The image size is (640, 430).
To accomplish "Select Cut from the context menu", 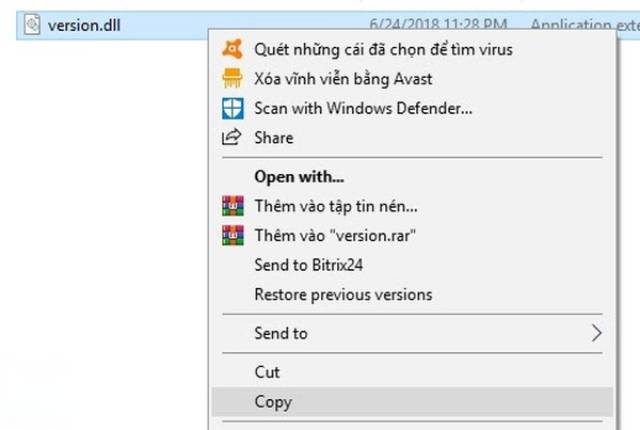I will [267, 372].
